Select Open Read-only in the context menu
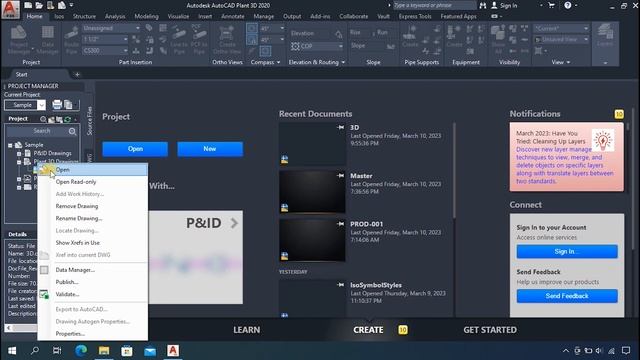Screen dimensions: 640x360 coord(93,182)
